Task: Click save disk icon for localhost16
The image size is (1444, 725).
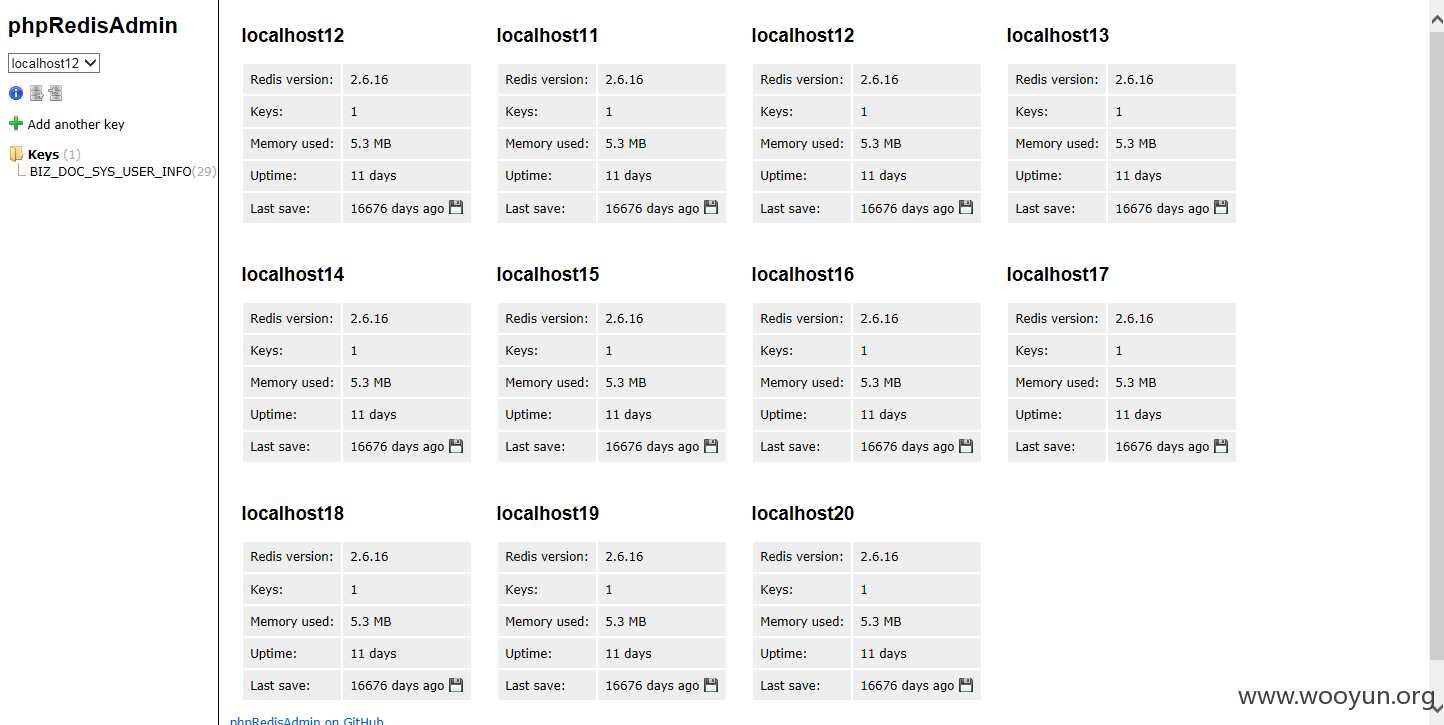Action: pyautogui.click(x=966, y=446)
